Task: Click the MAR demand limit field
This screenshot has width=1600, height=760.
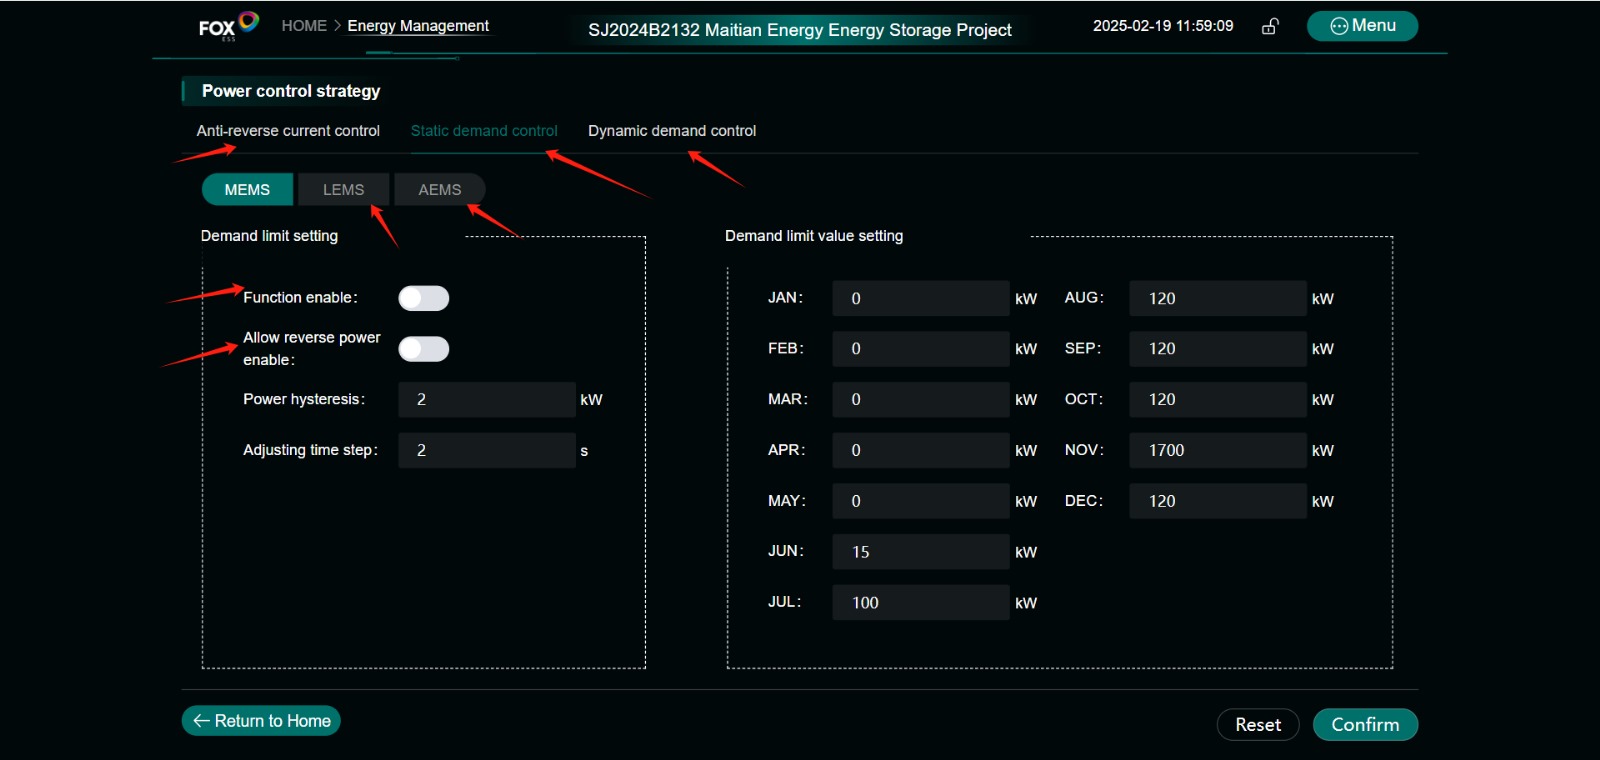Action: 921,399
